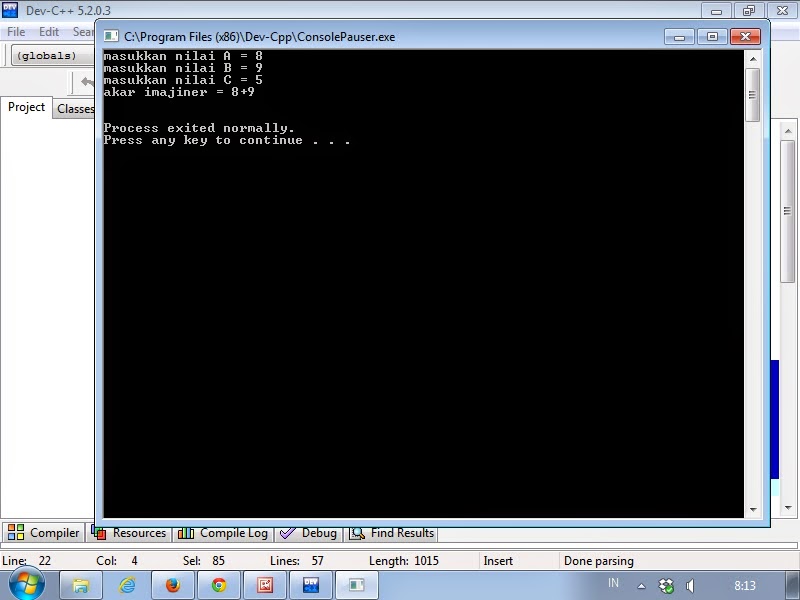The height and width of the screenshot is (600, 800).
Task: Restore down the Dev-C++ main window
Action: tap(748, 11)
